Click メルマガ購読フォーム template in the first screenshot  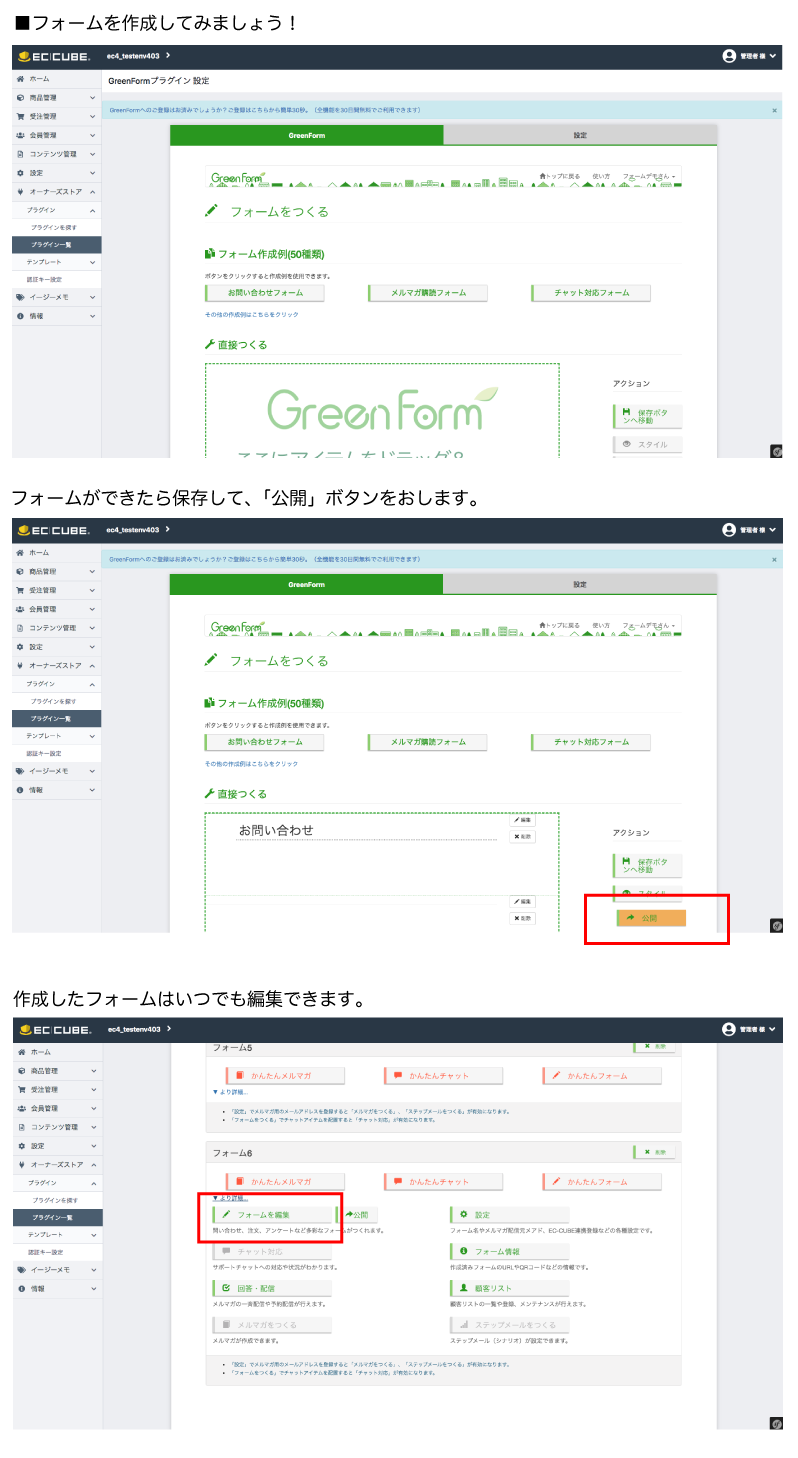click(x=428, y=293)
